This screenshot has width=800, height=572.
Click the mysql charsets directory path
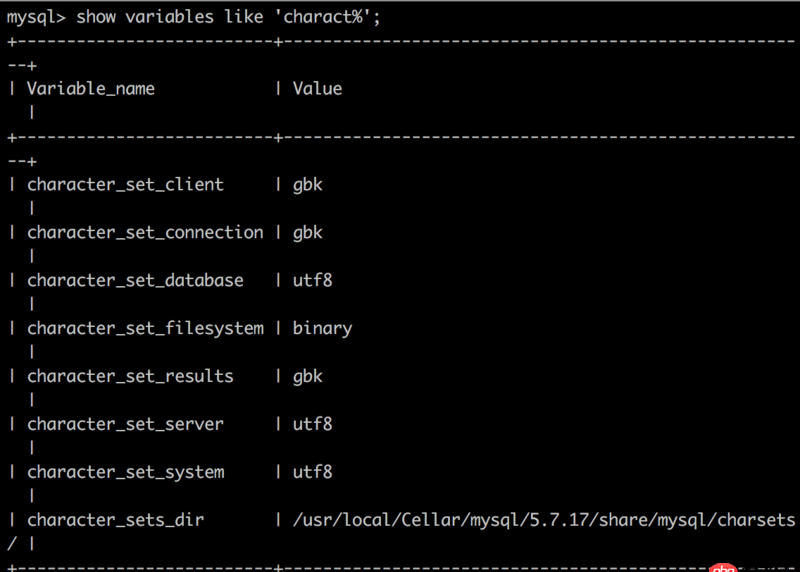(x=544, y=521)
